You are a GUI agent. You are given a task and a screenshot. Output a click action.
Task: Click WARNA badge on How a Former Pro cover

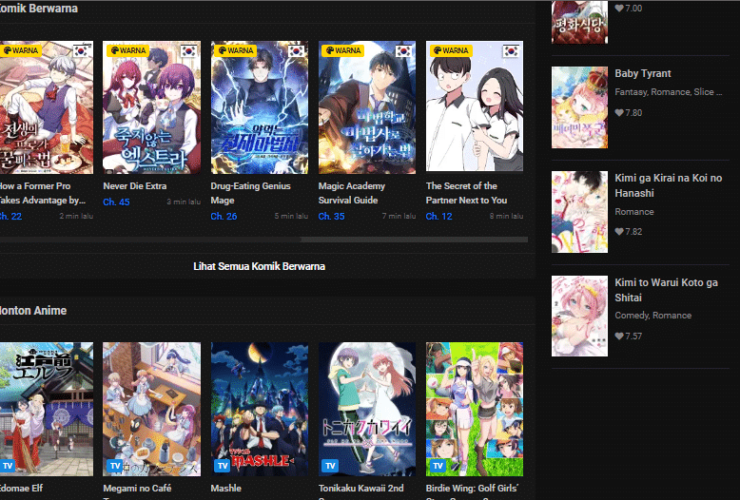(20, 51)
